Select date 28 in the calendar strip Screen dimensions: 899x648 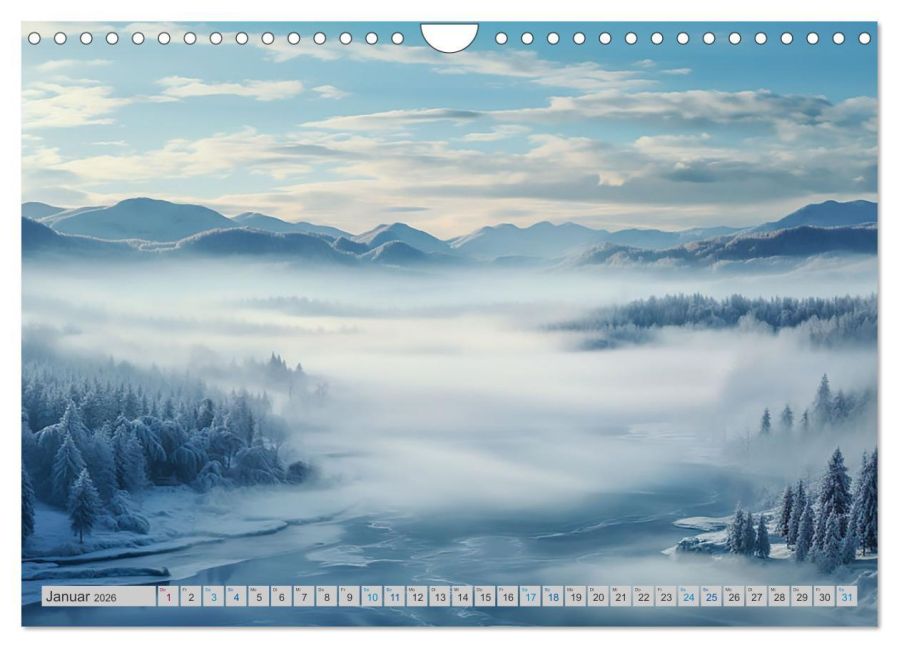coord(780,596)
